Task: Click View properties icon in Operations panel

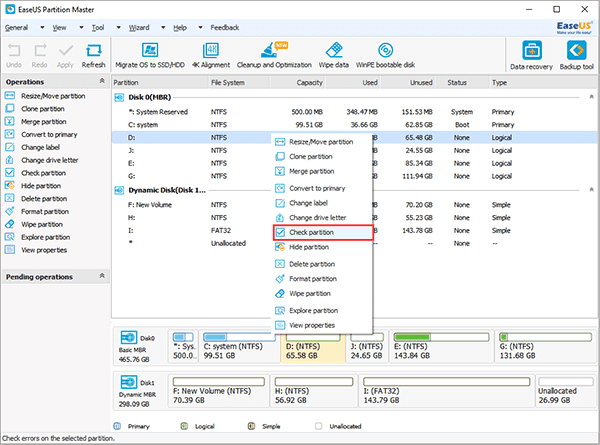Action: (x=10, y=250)
